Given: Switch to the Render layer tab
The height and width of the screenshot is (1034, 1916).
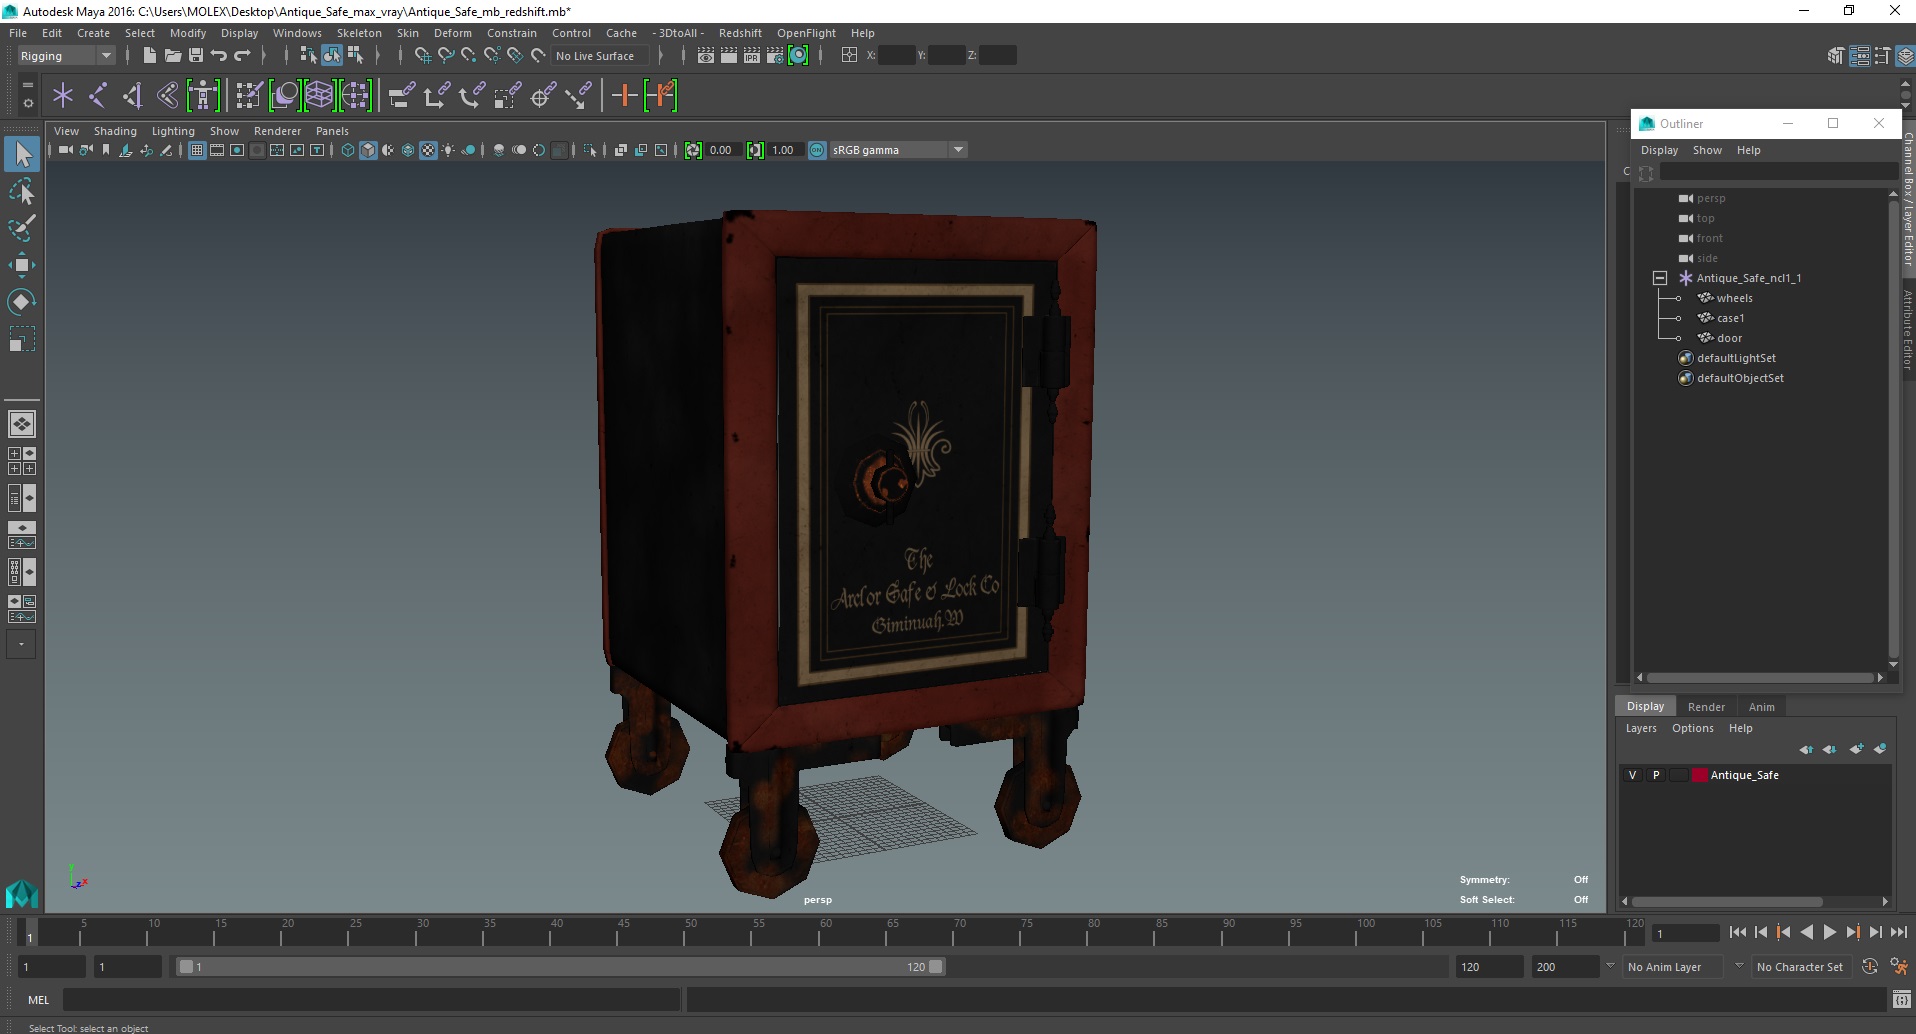Looking at the screenshot, I should click(1706, 707).
